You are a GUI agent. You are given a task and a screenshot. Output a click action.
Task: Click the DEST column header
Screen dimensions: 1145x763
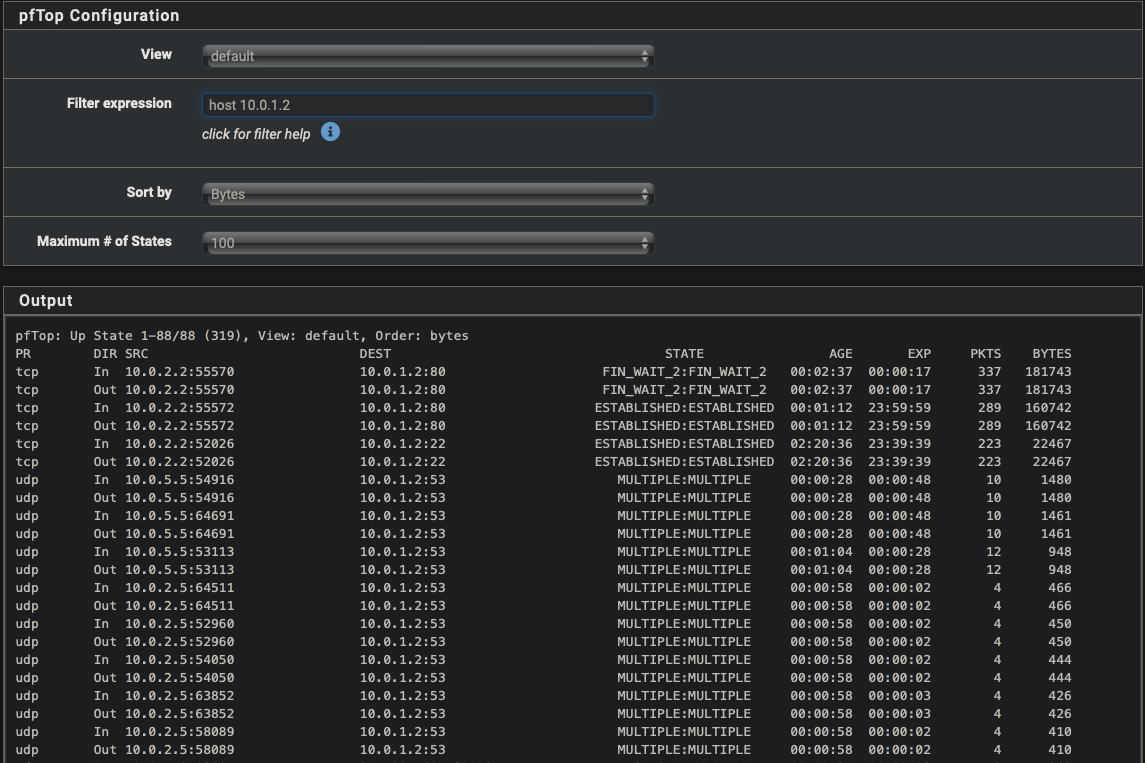pos(375,354)
